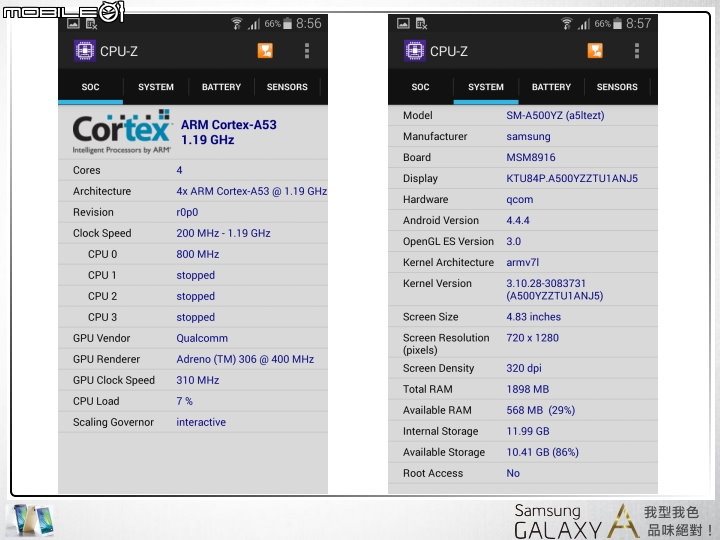Click Scaling Governor value interactive

(x=201, y=422)
